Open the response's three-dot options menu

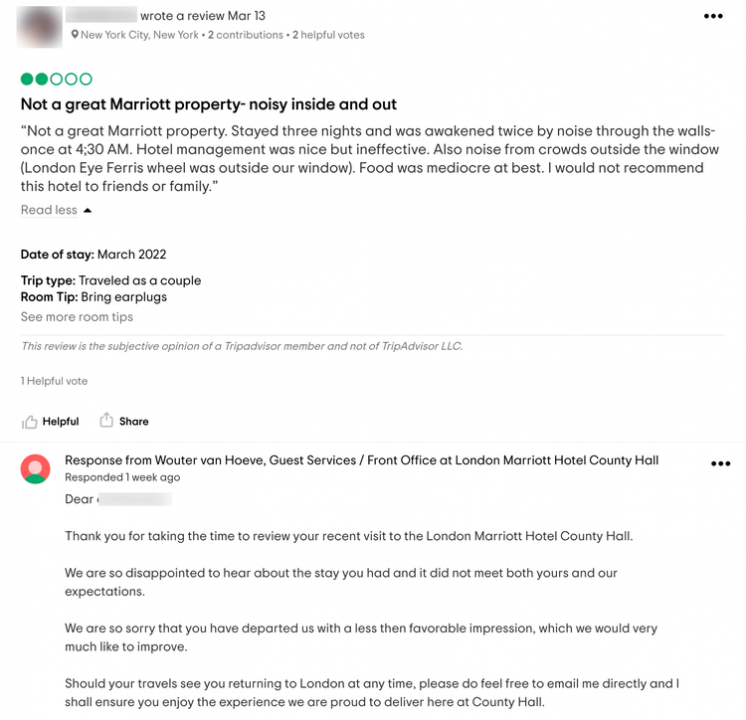coord(720,464)
